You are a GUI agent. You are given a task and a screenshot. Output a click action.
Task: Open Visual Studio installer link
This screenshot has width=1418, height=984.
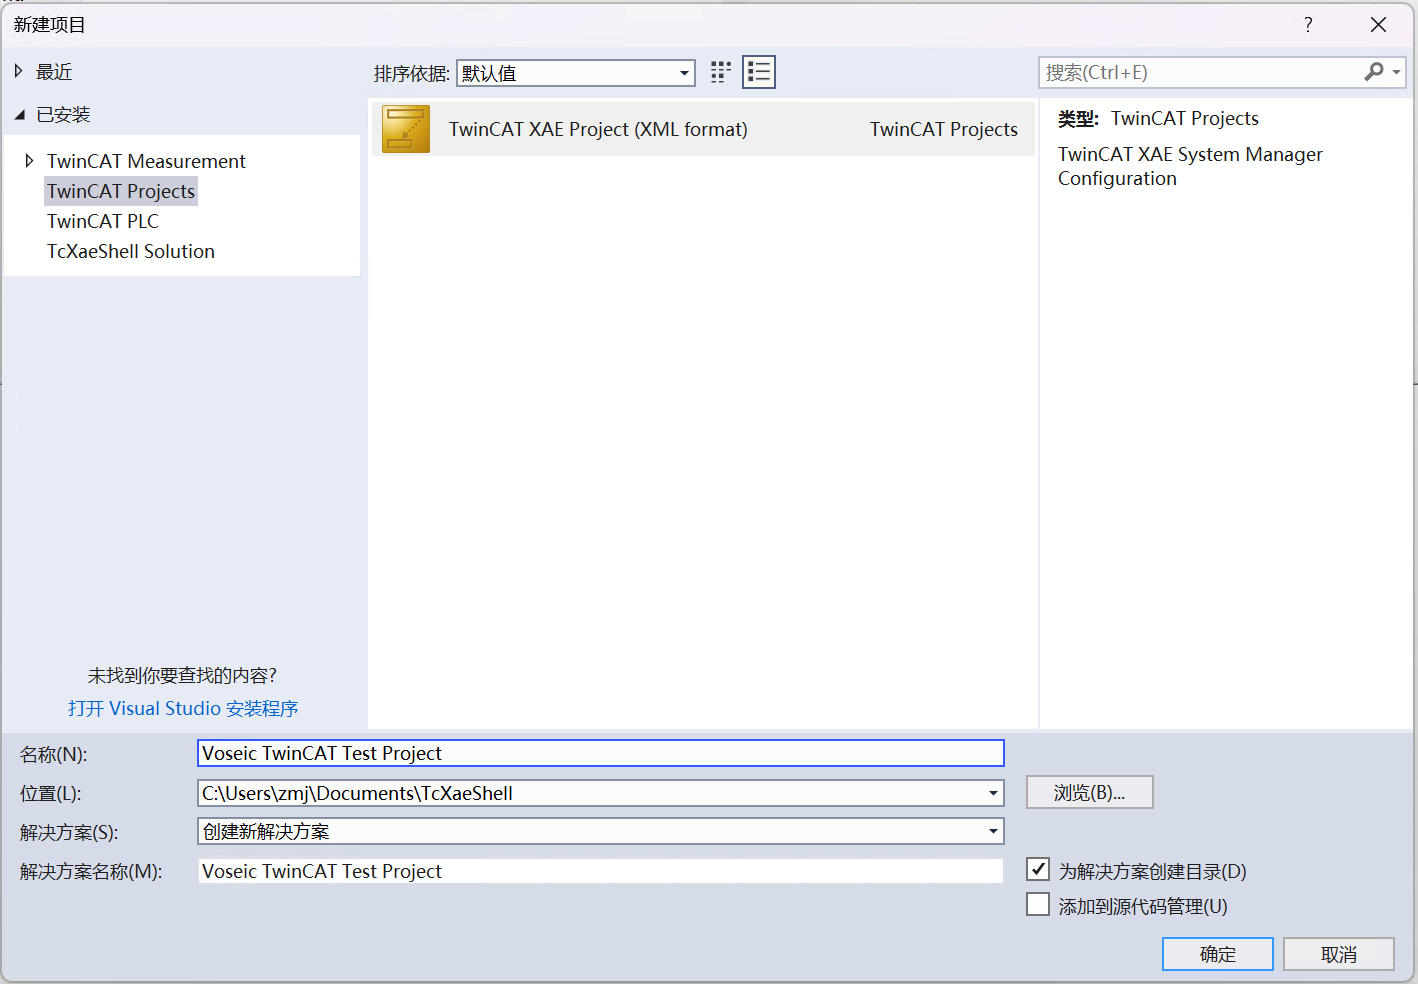(x=183, y=708)
